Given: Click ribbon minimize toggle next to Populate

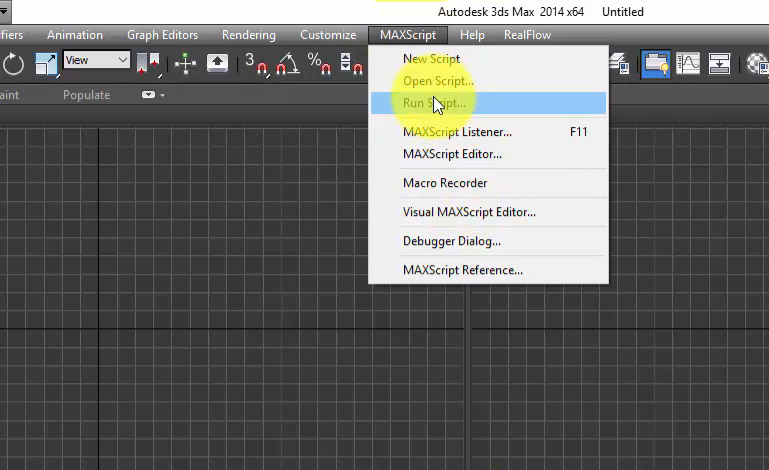Looking at the screenshot, I should [x=148, y=95].
